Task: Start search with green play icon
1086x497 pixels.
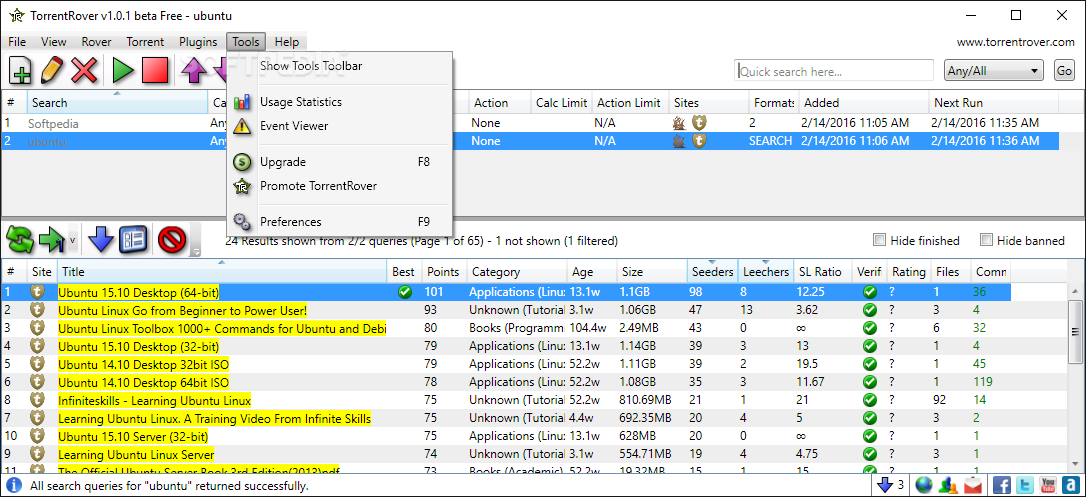Action: coord(123,71)
